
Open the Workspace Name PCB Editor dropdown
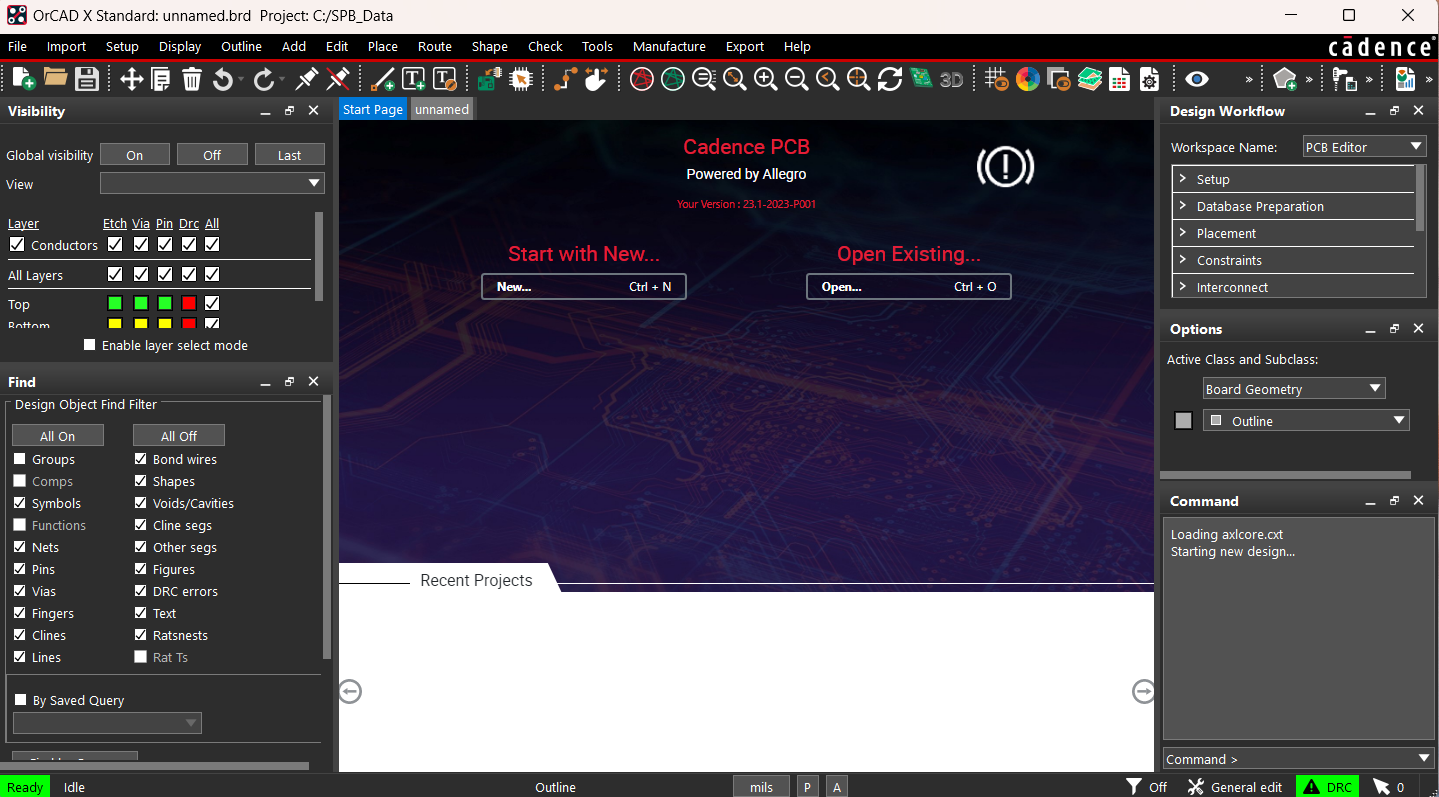tap(1364, 147)
